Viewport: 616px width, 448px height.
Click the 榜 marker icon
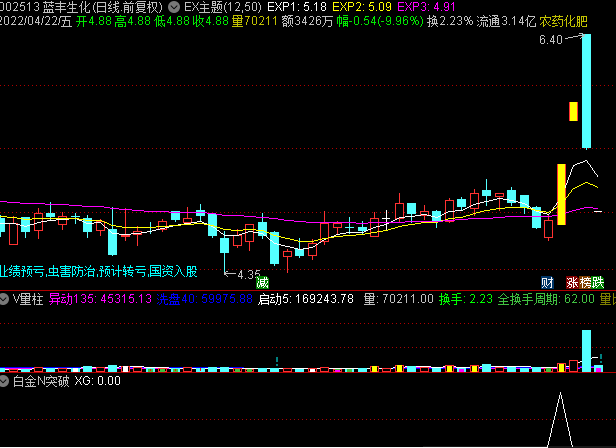pyautogui.click(x=585, y=282)
